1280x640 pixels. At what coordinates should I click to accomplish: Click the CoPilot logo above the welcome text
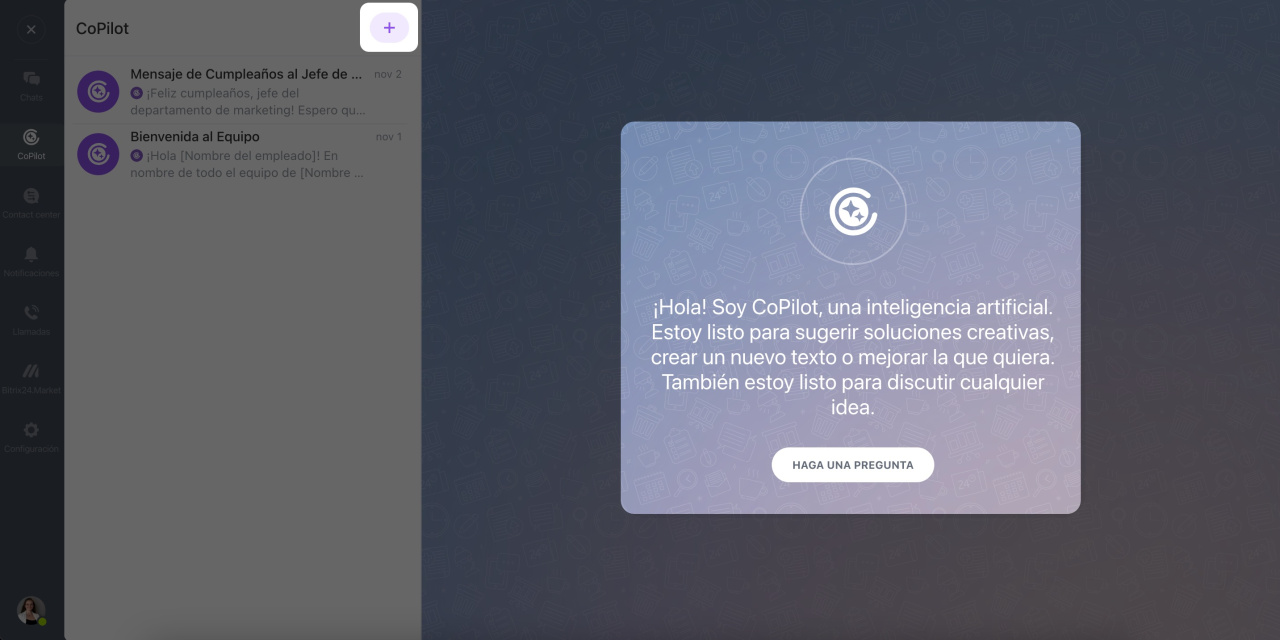(852, 211)
